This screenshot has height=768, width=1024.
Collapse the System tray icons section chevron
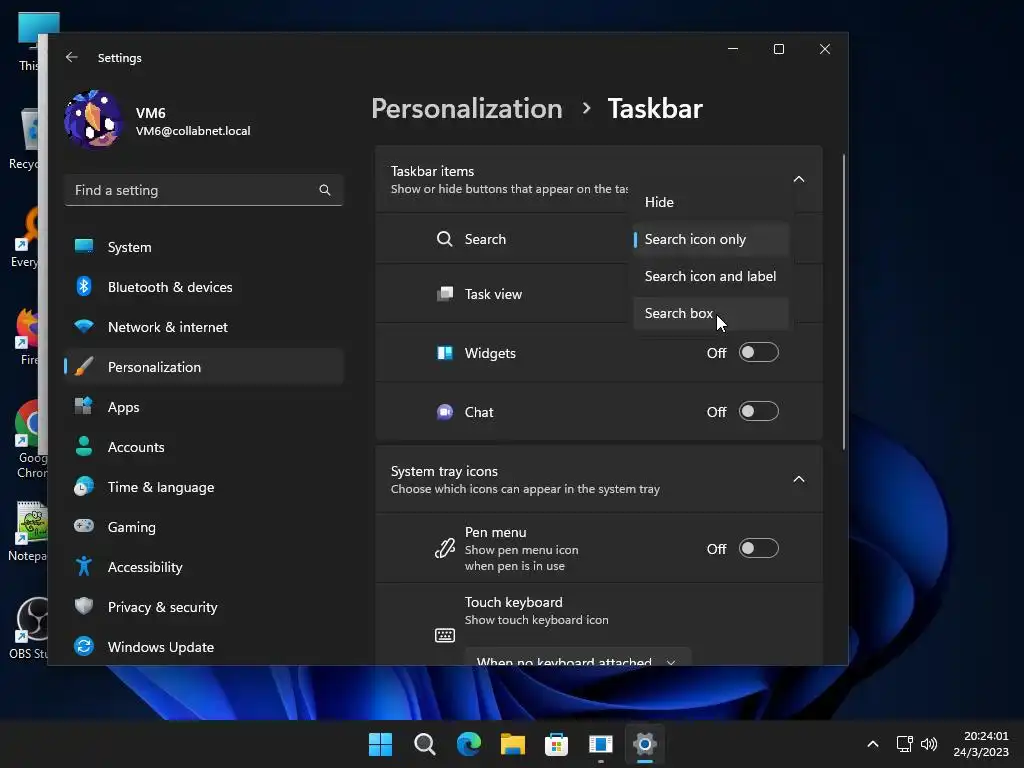[x=799, y=479]
